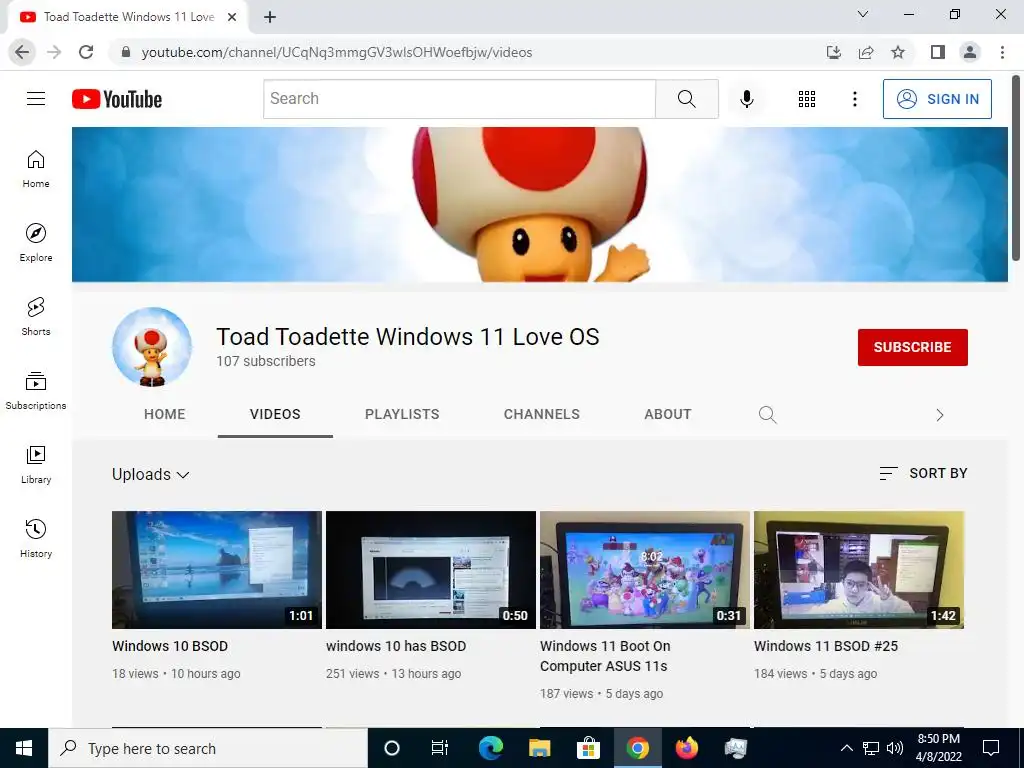Bookmark this page with the star
Viewport: 1024px width, 768px height.
click(898, 52)
